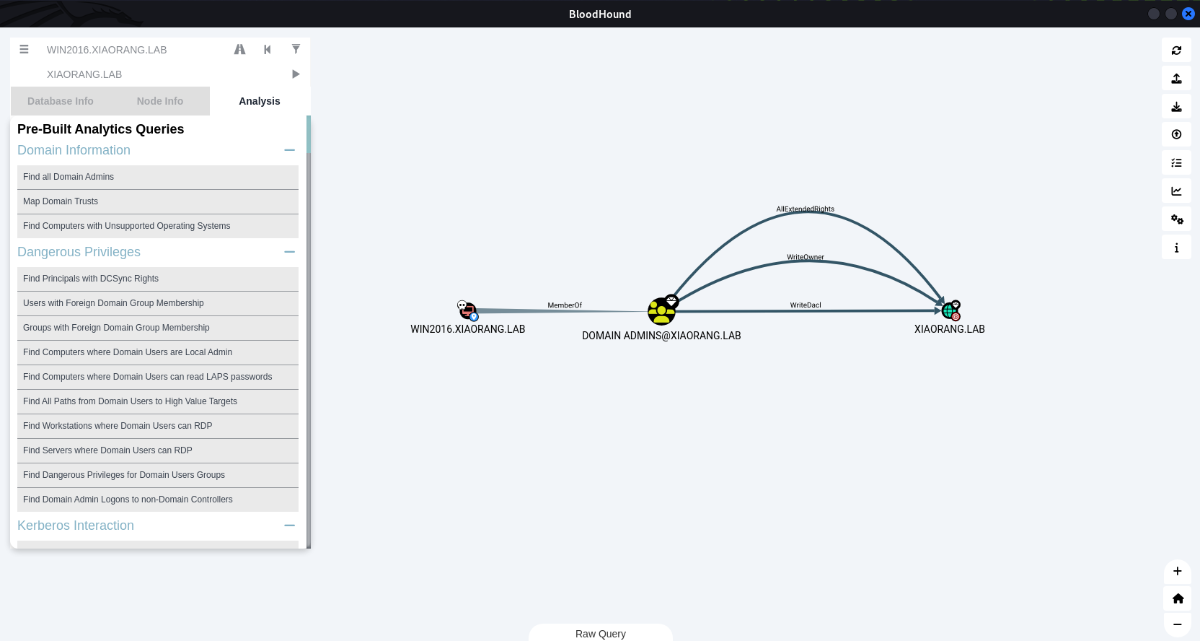
Task: Click the Analysis panel scrollbar
Action: (x=309, y=134)
